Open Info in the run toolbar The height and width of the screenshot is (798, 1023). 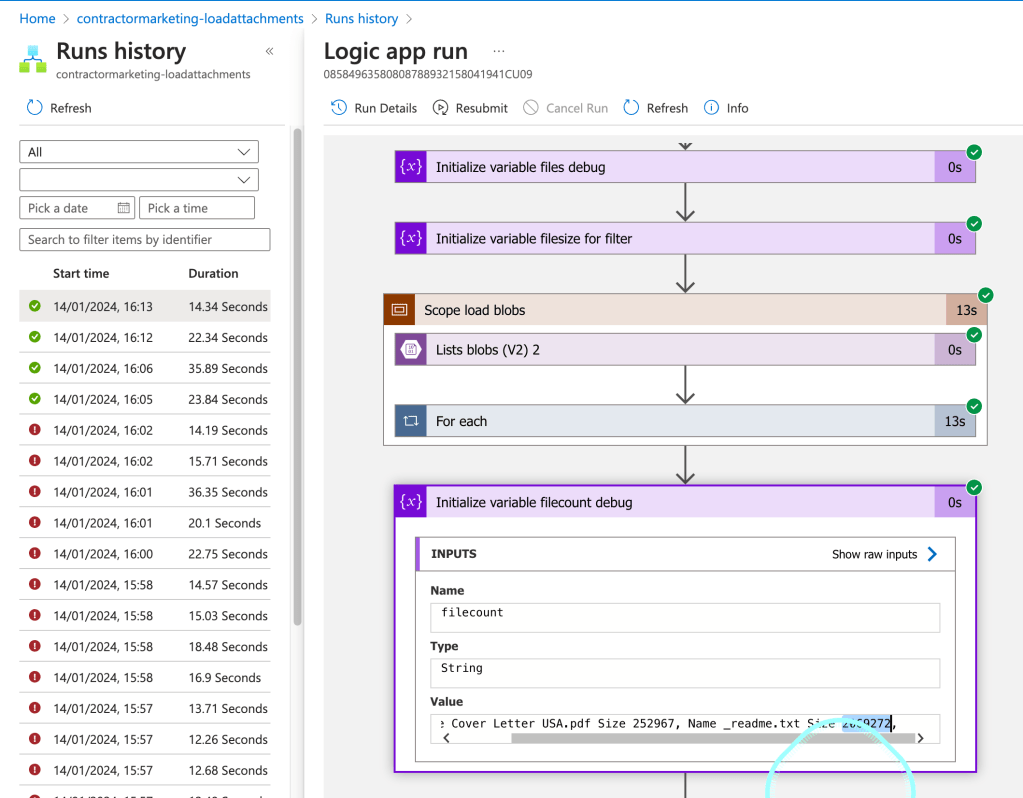tap(726, 108)
